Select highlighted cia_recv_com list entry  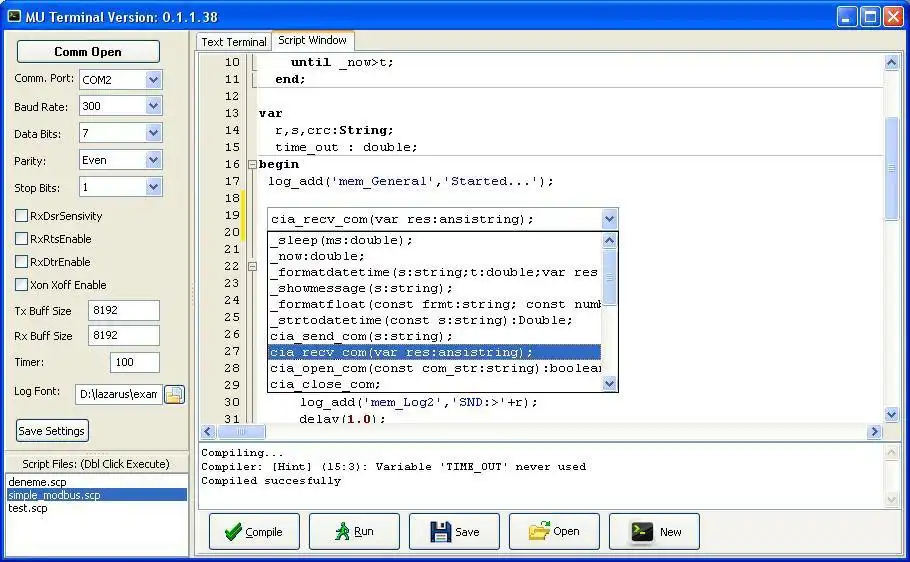435,352
